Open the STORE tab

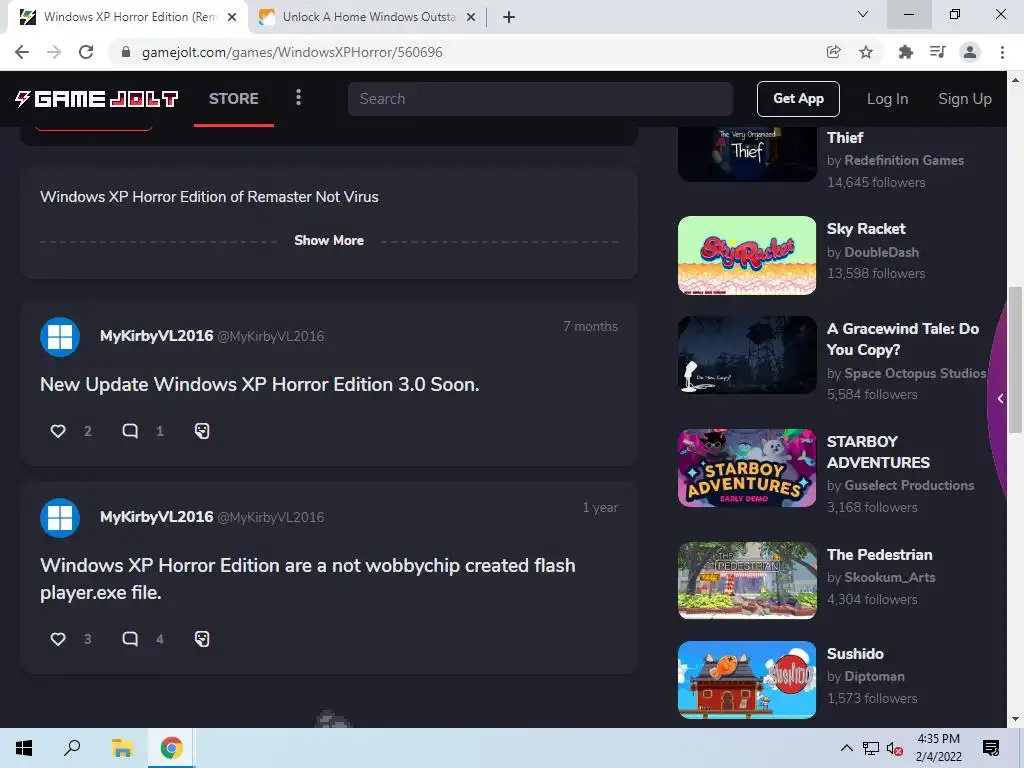tap(234, 99)
